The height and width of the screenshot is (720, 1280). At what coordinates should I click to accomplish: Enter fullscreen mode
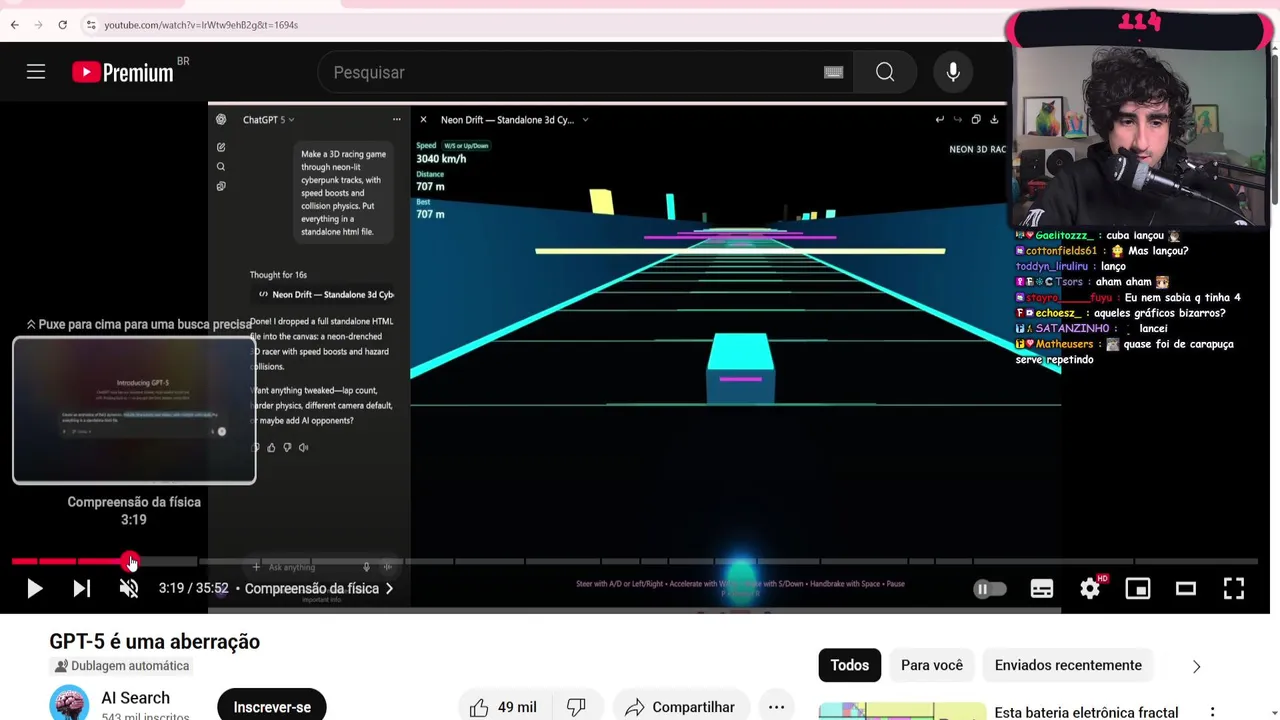tap(1234, 589)
